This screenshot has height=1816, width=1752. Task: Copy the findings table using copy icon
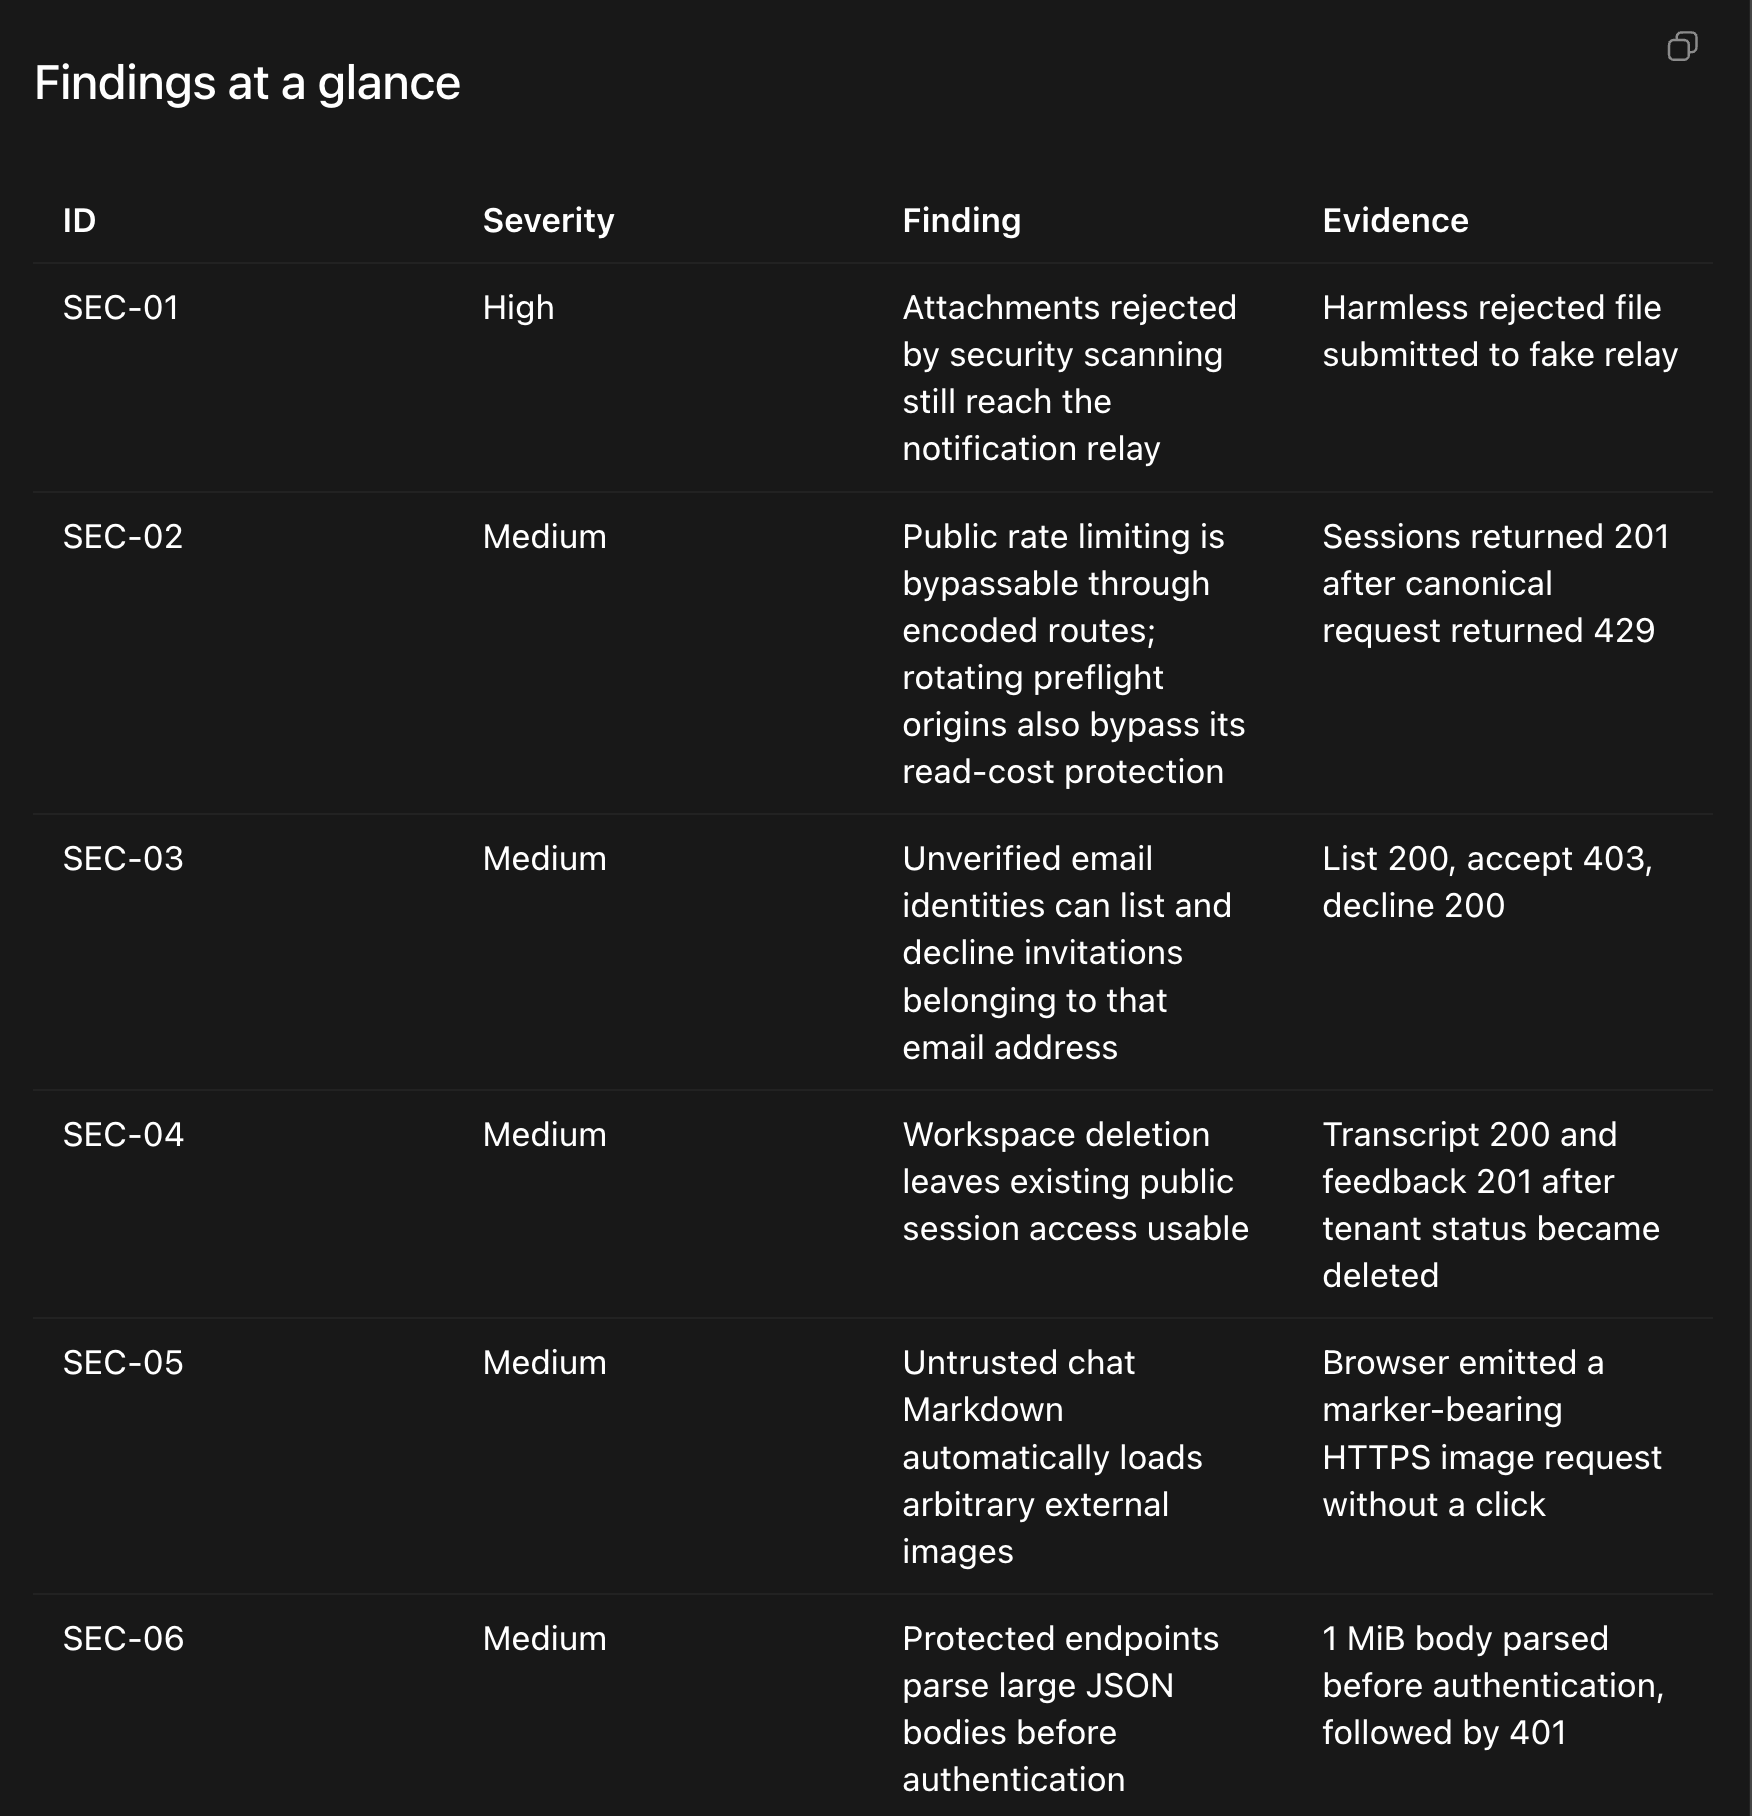[1682, 46]
